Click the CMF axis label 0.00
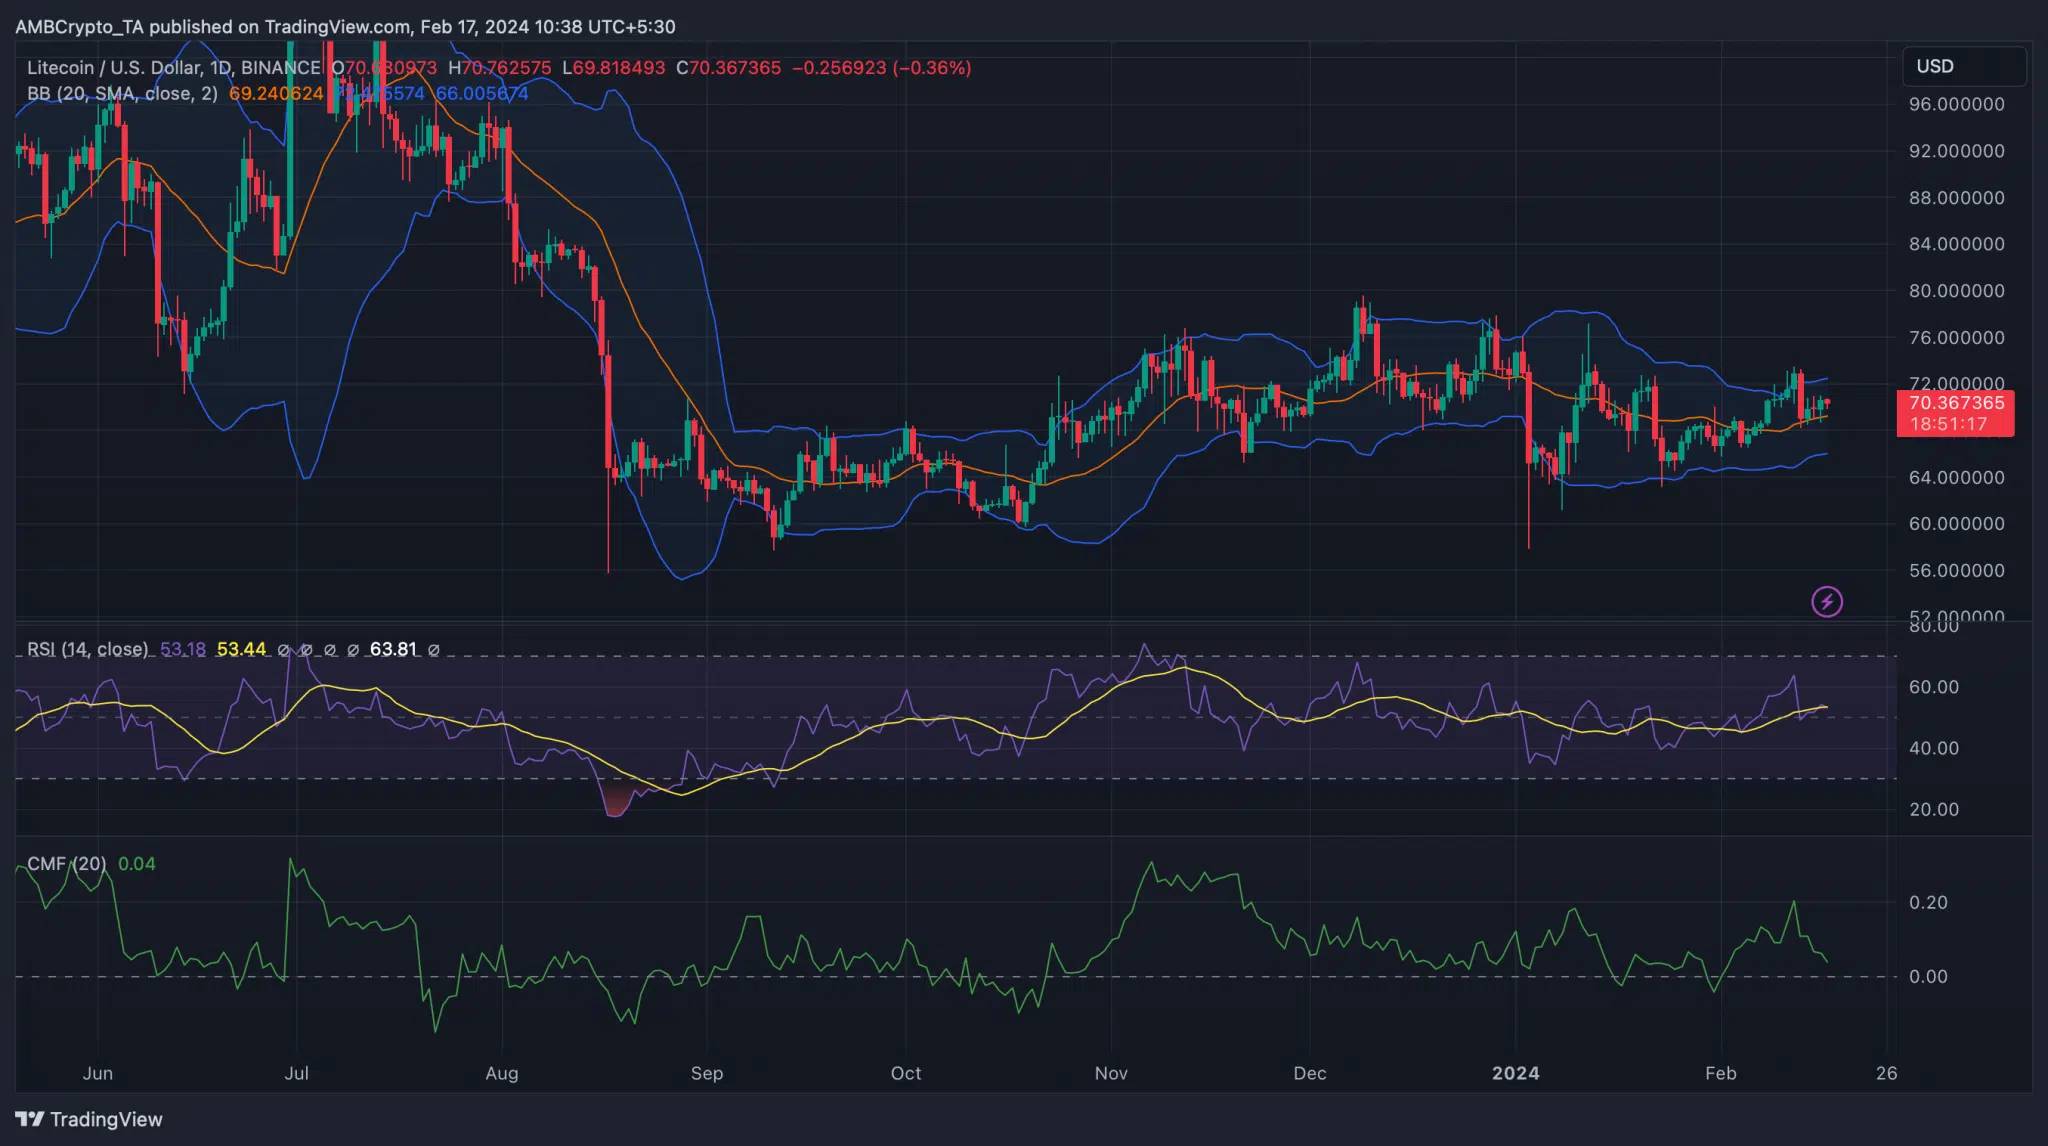 pos(1928,976)
